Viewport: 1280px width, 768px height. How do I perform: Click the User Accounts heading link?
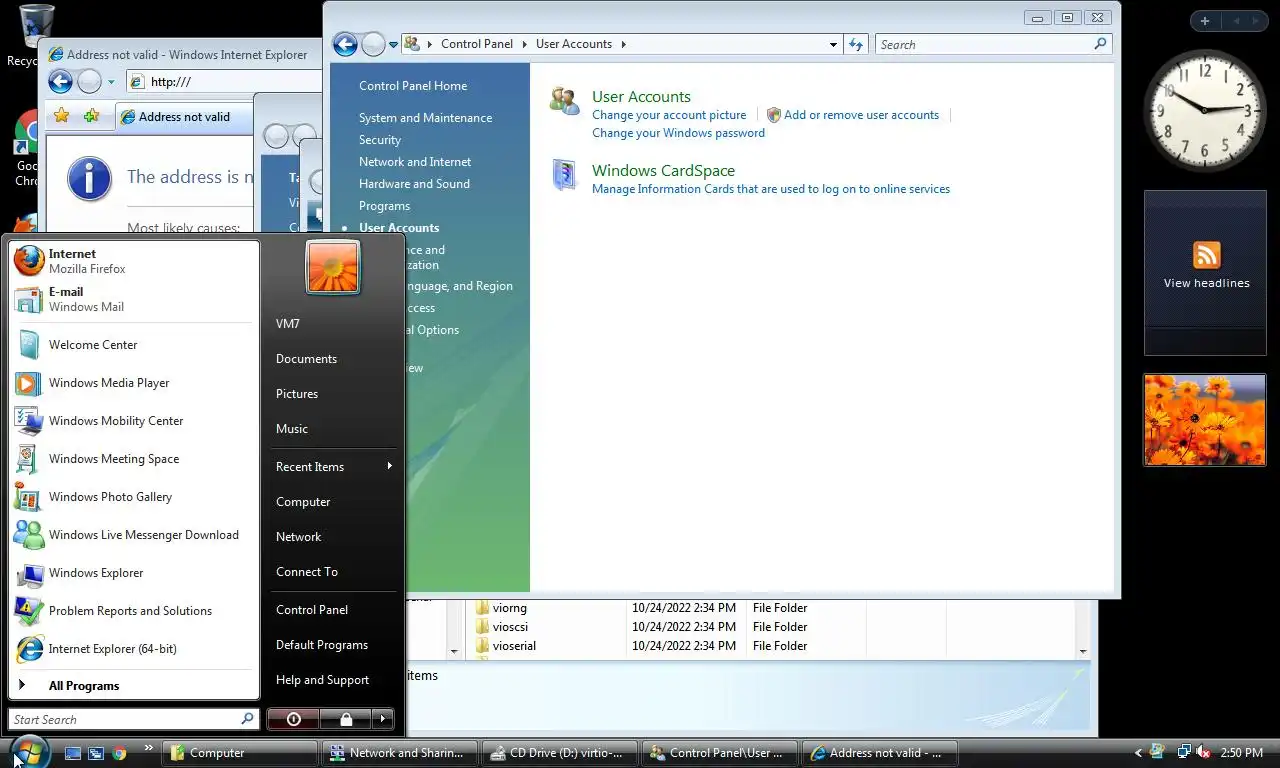pos(641,97)
